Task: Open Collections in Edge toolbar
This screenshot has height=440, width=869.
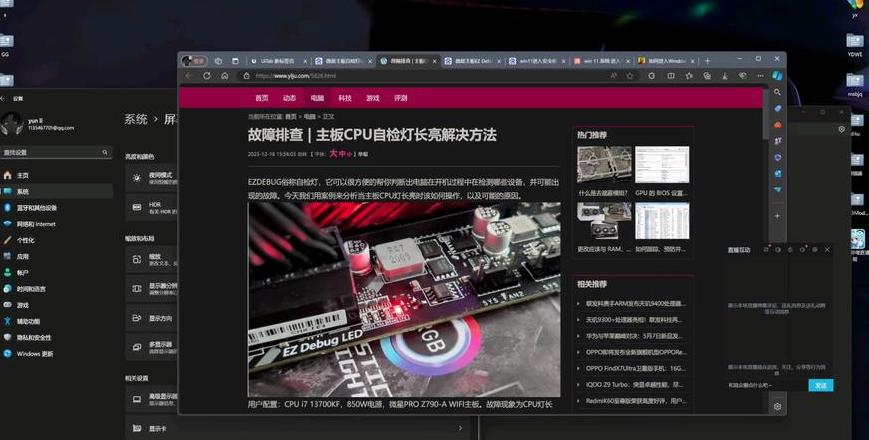Action: tap(707, 76)
